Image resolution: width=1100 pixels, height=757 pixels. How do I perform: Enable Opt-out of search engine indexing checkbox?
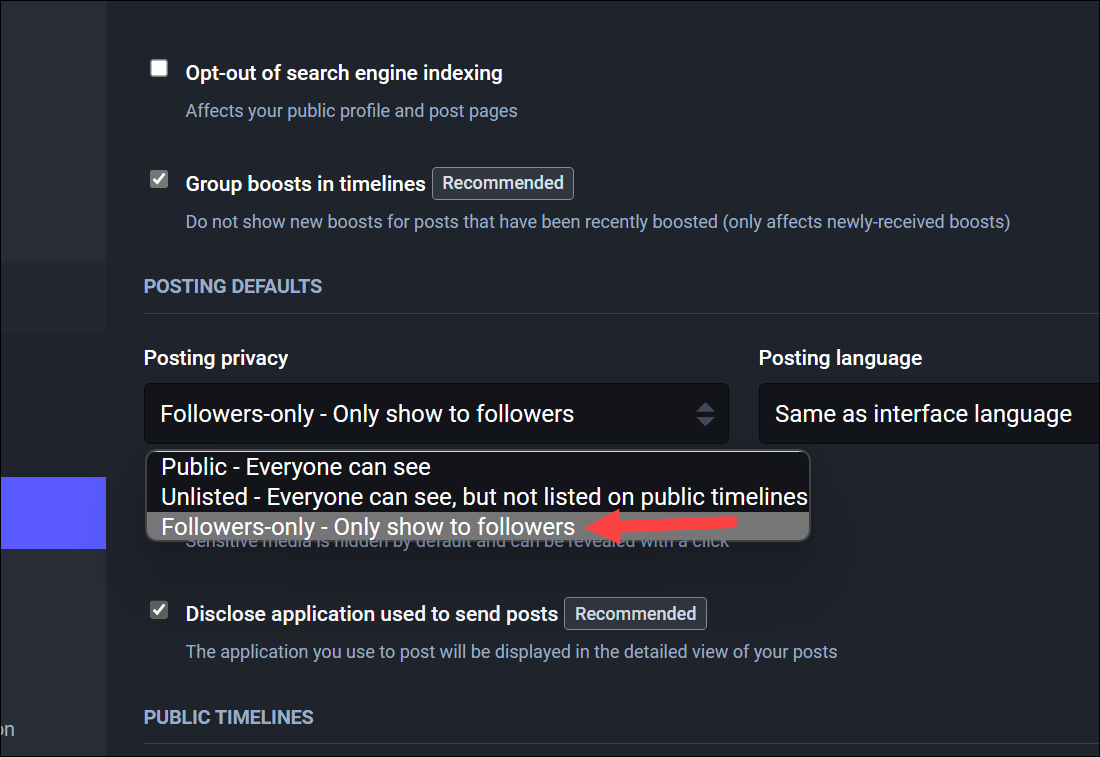[159, 69]
